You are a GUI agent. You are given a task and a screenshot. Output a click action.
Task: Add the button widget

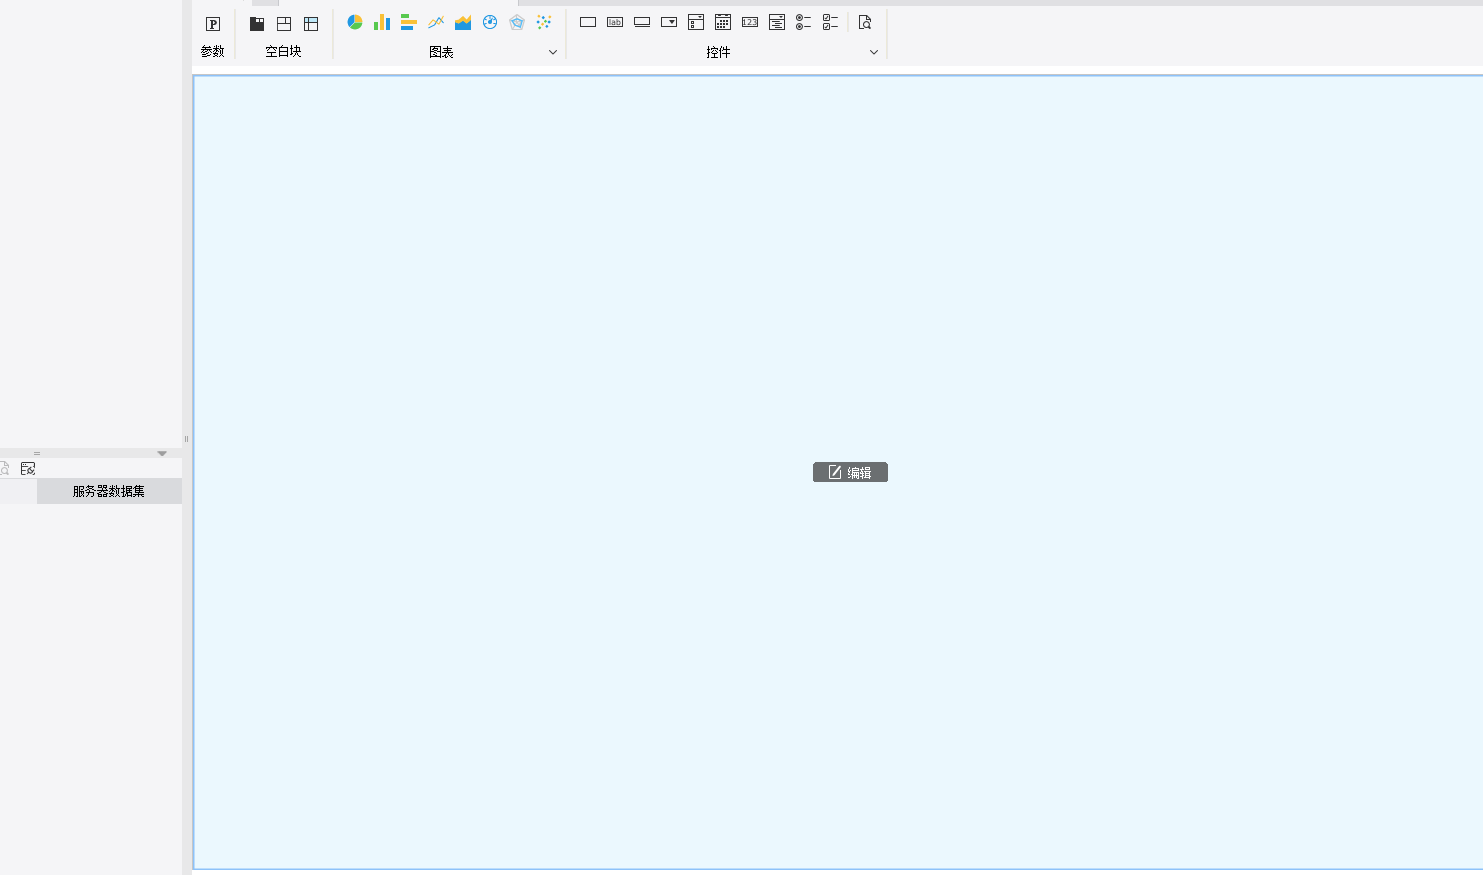coord(642,22)
